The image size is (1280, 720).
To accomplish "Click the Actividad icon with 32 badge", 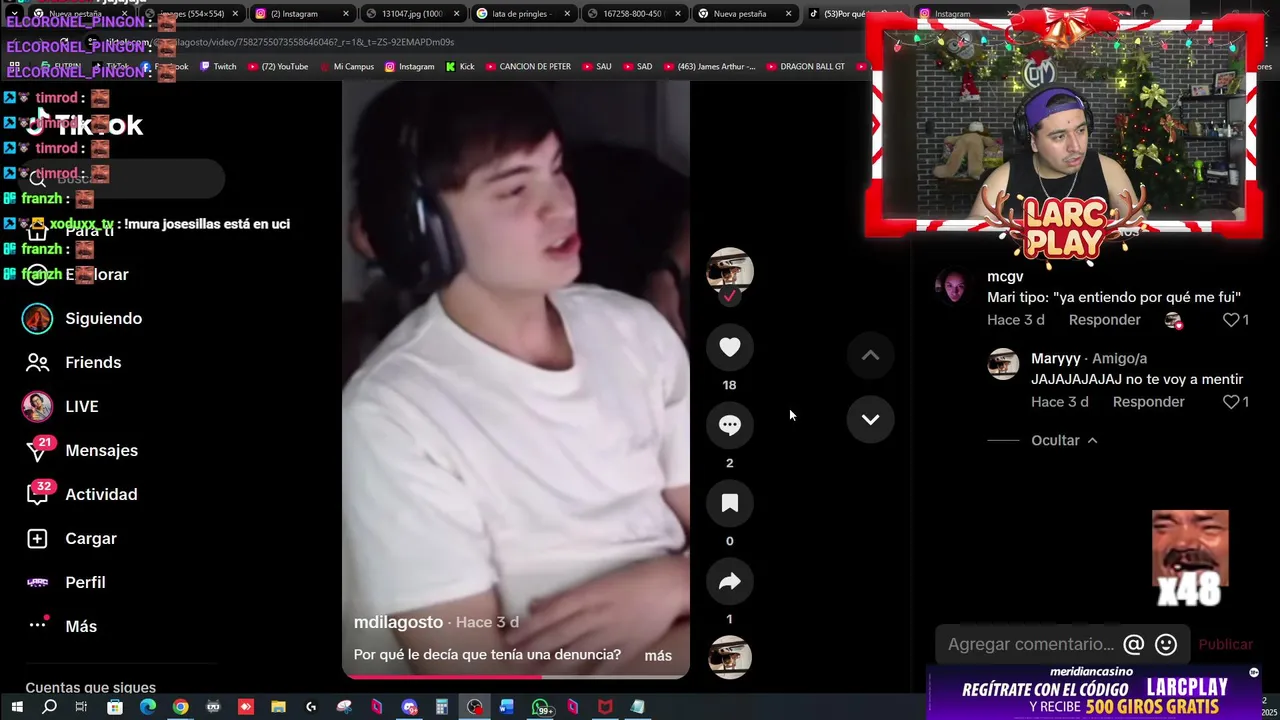I will point(38,494).
